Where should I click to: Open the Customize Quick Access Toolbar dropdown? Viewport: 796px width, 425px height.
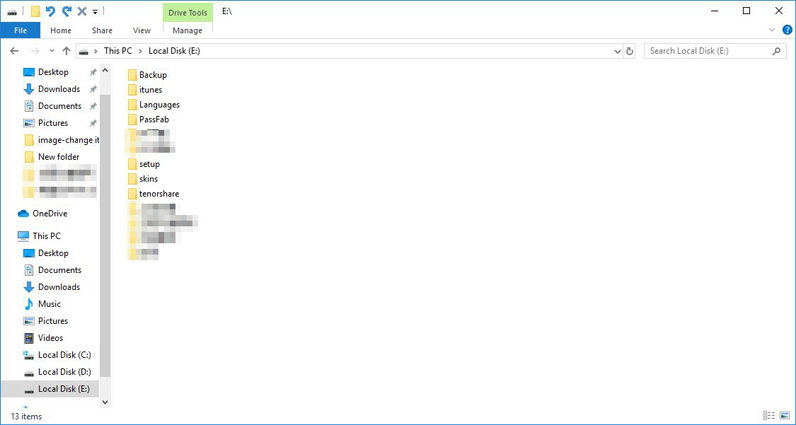95,12
